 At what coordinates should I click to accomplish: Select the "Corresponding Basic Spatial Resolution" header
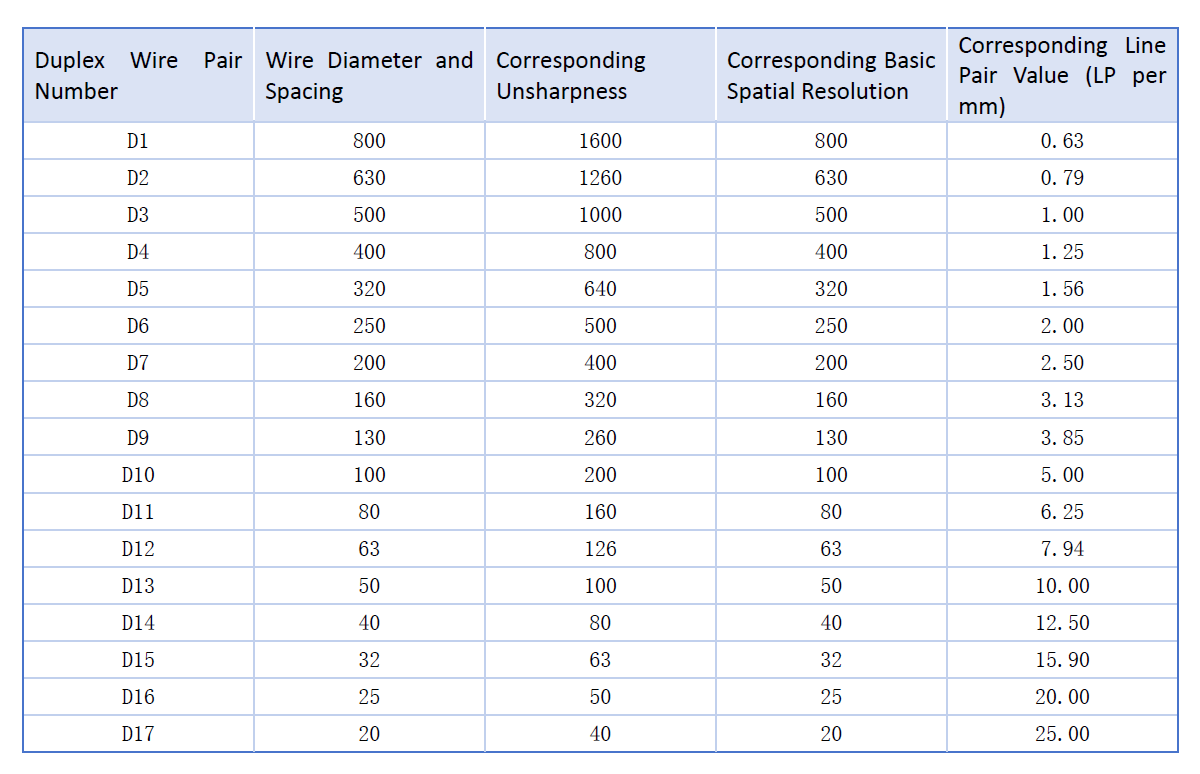point(831,76)
